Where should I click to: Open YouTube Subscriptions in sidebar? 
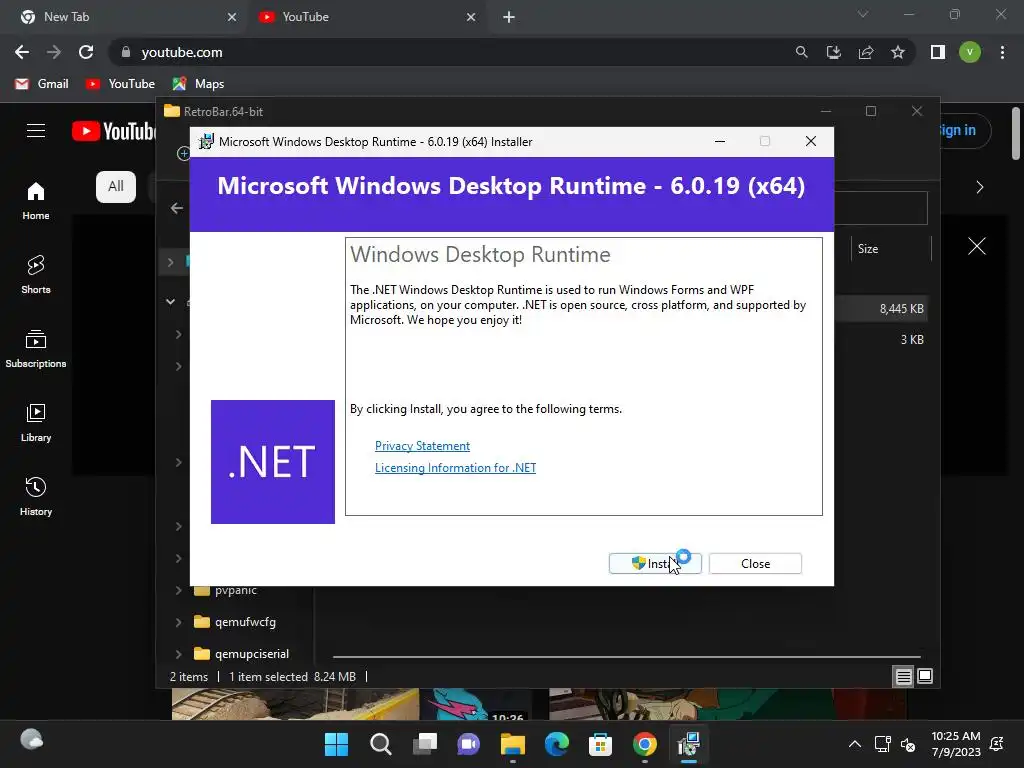click(36, 349)
